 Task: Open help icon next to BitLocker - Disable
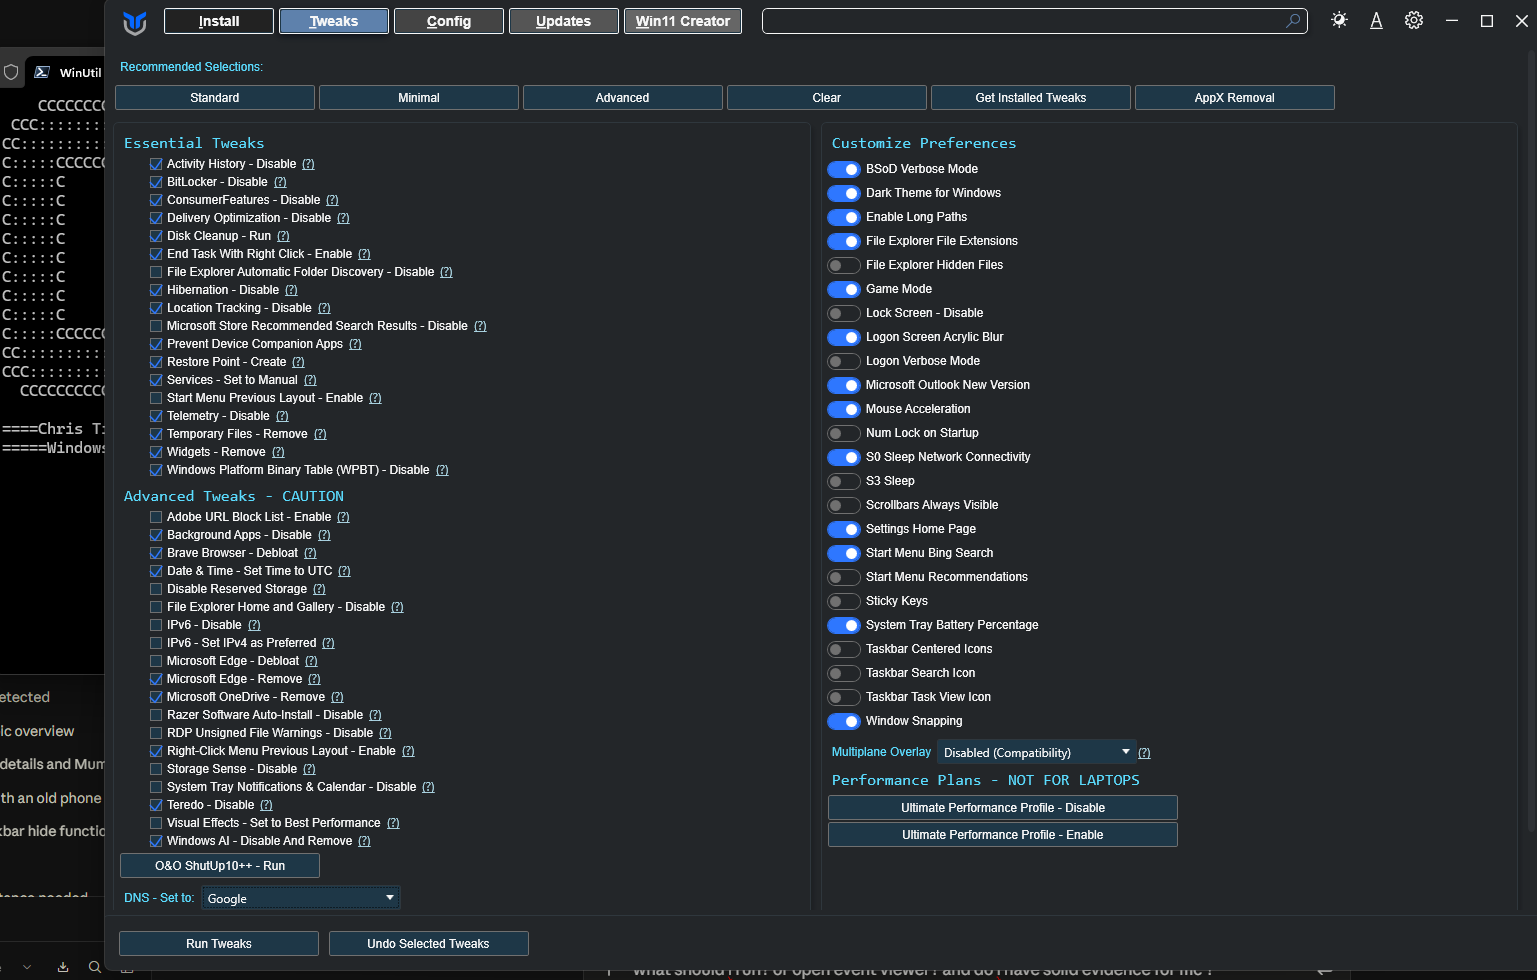click(x=280, y=182)
